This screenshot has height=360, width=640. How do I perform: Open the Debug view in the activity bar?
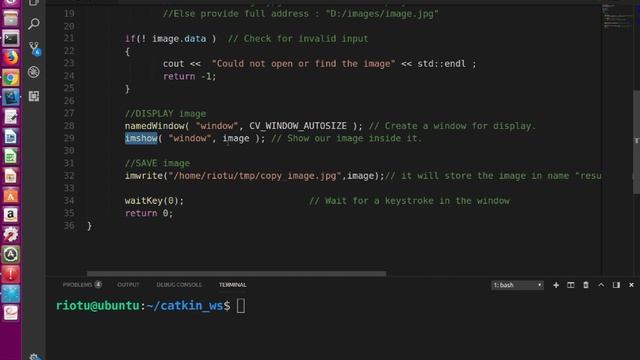(33, 72)
